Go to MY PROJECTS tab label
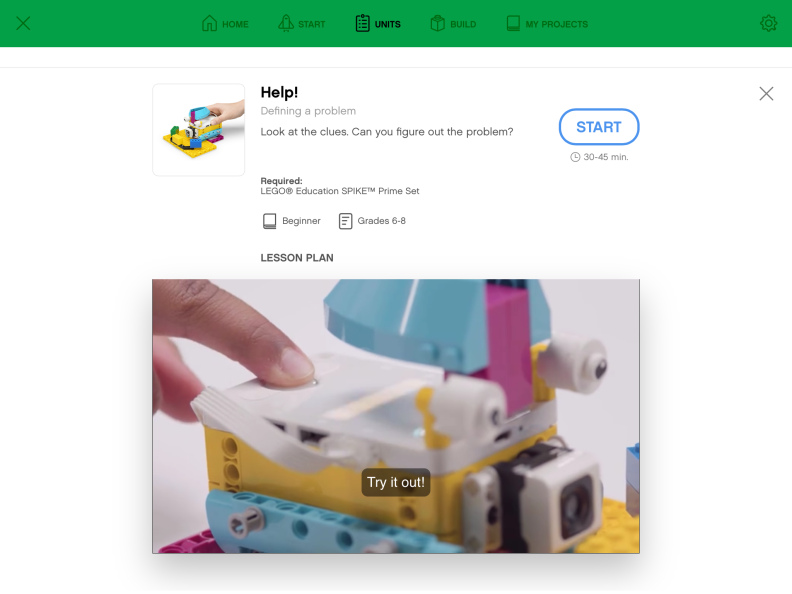This screenshot has height=594, width=792. click(x=557, y=24)
